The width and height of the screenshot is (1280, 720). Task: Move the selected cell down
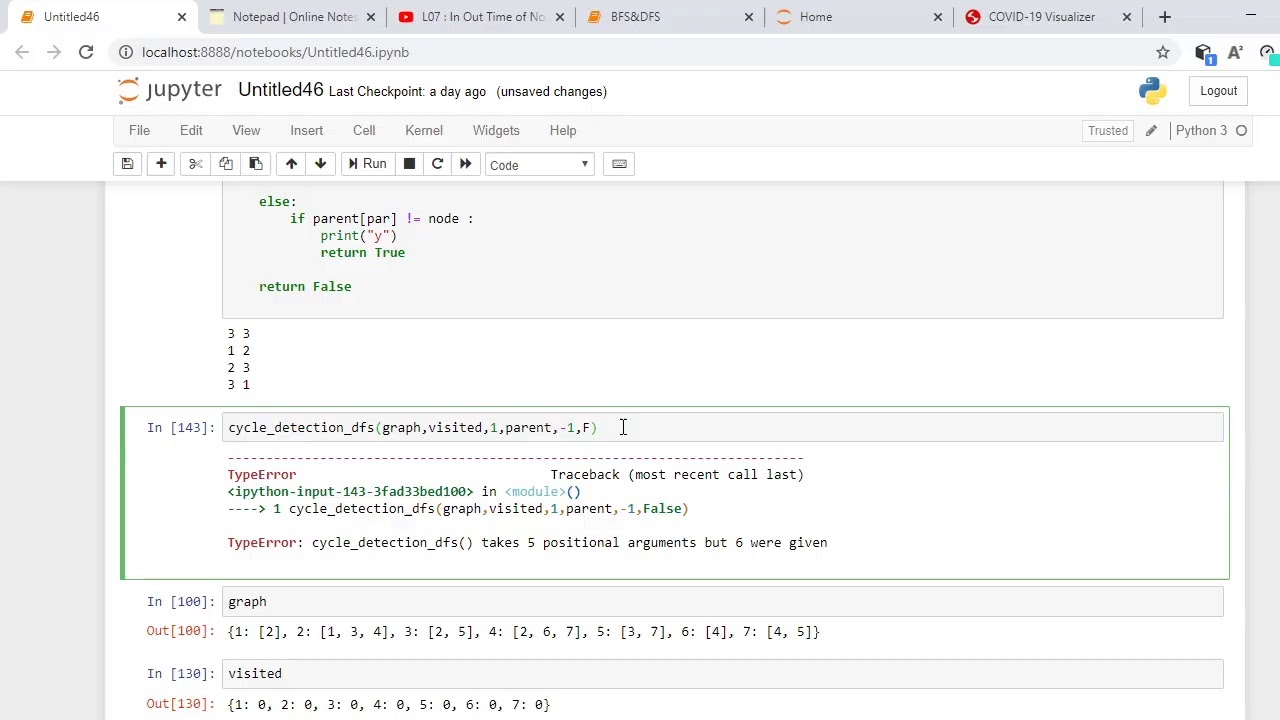(x=320, y=164)
